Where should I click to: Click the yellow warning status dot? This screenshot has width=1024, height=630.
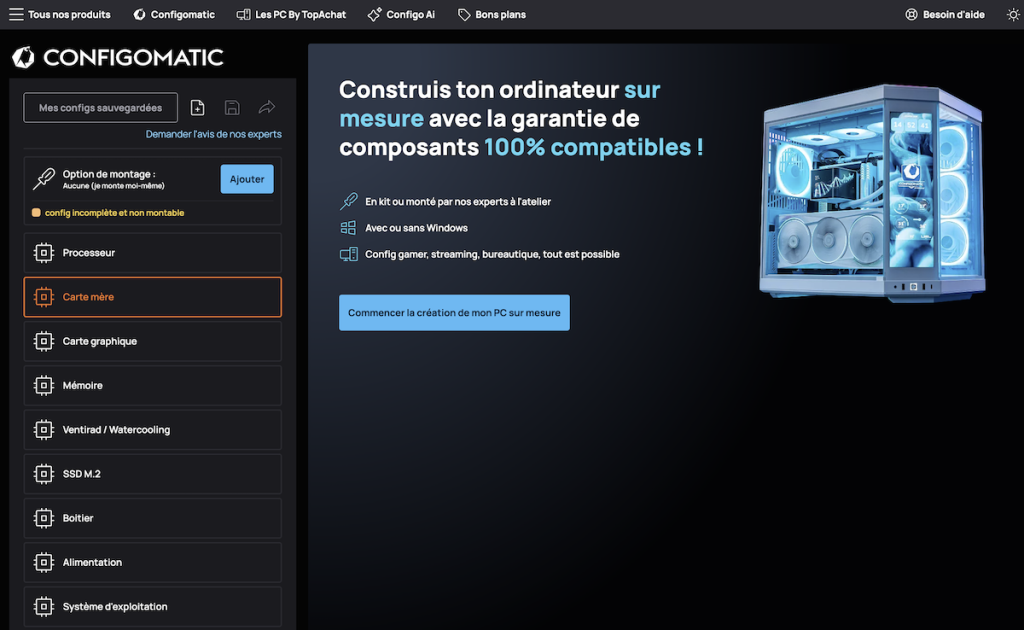pos(36,213)
